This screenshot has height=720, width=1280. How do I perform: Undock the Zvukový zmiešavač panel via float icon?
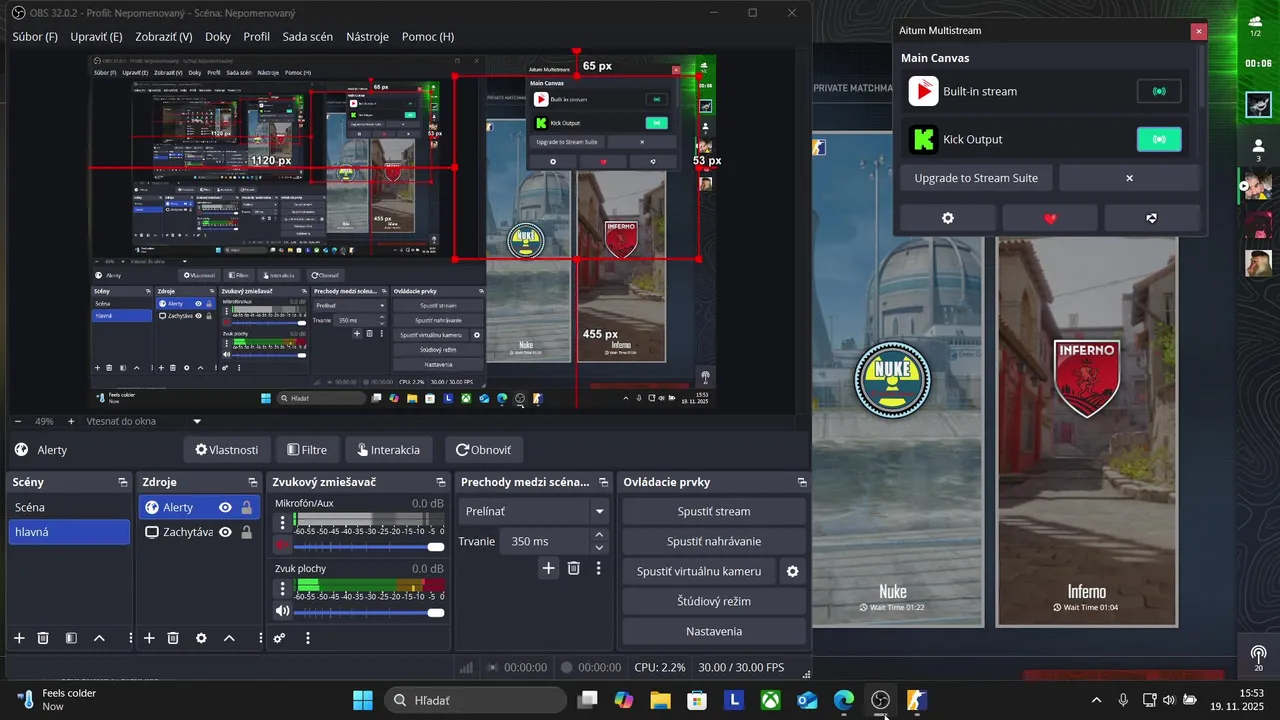click(x=441, y=482)
